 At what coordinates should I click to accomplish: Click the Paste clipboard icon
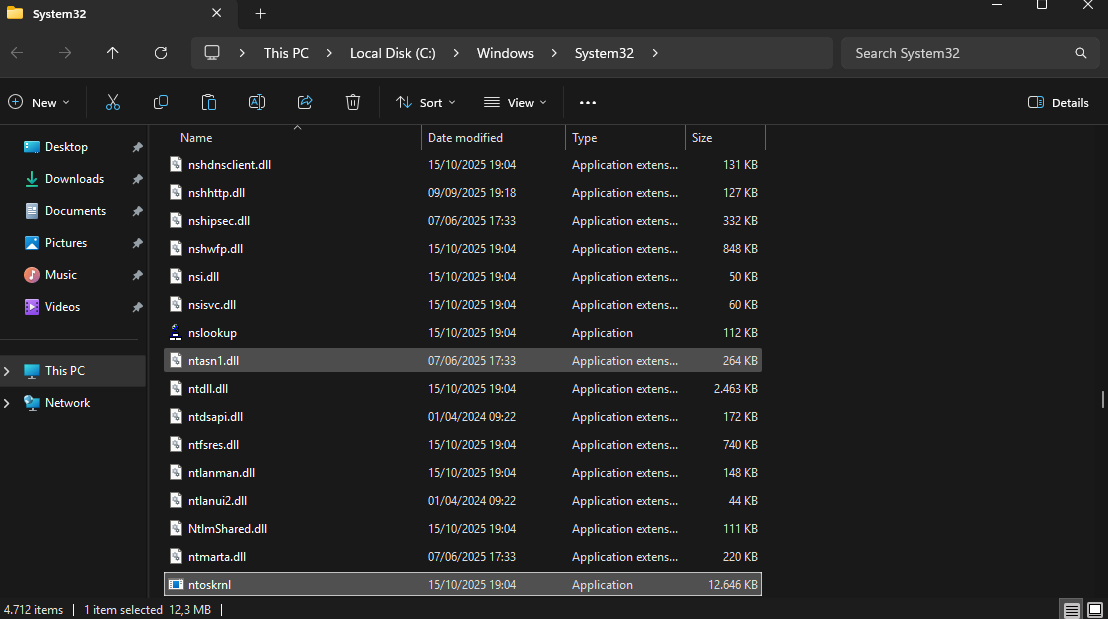click(x=208, y=102)
